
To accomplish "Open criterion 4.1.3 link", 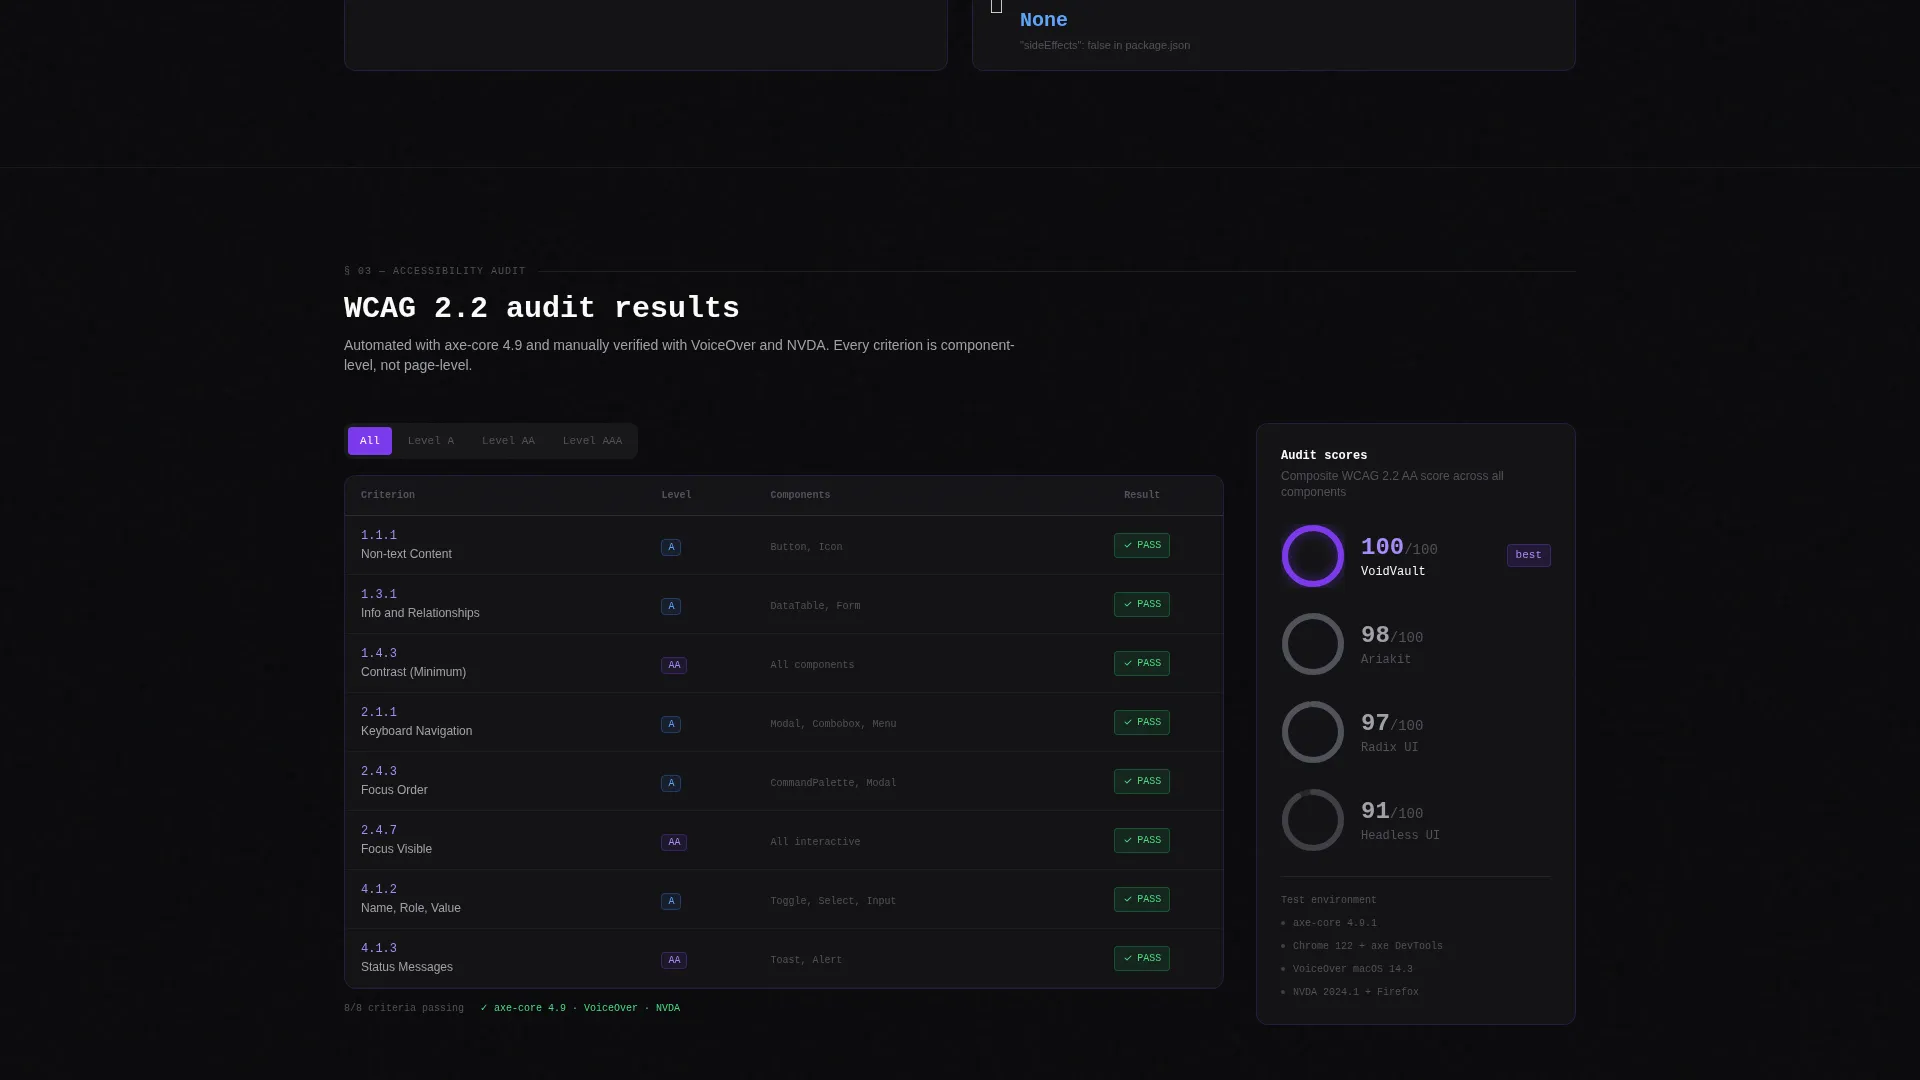I will tap(379, 949).
